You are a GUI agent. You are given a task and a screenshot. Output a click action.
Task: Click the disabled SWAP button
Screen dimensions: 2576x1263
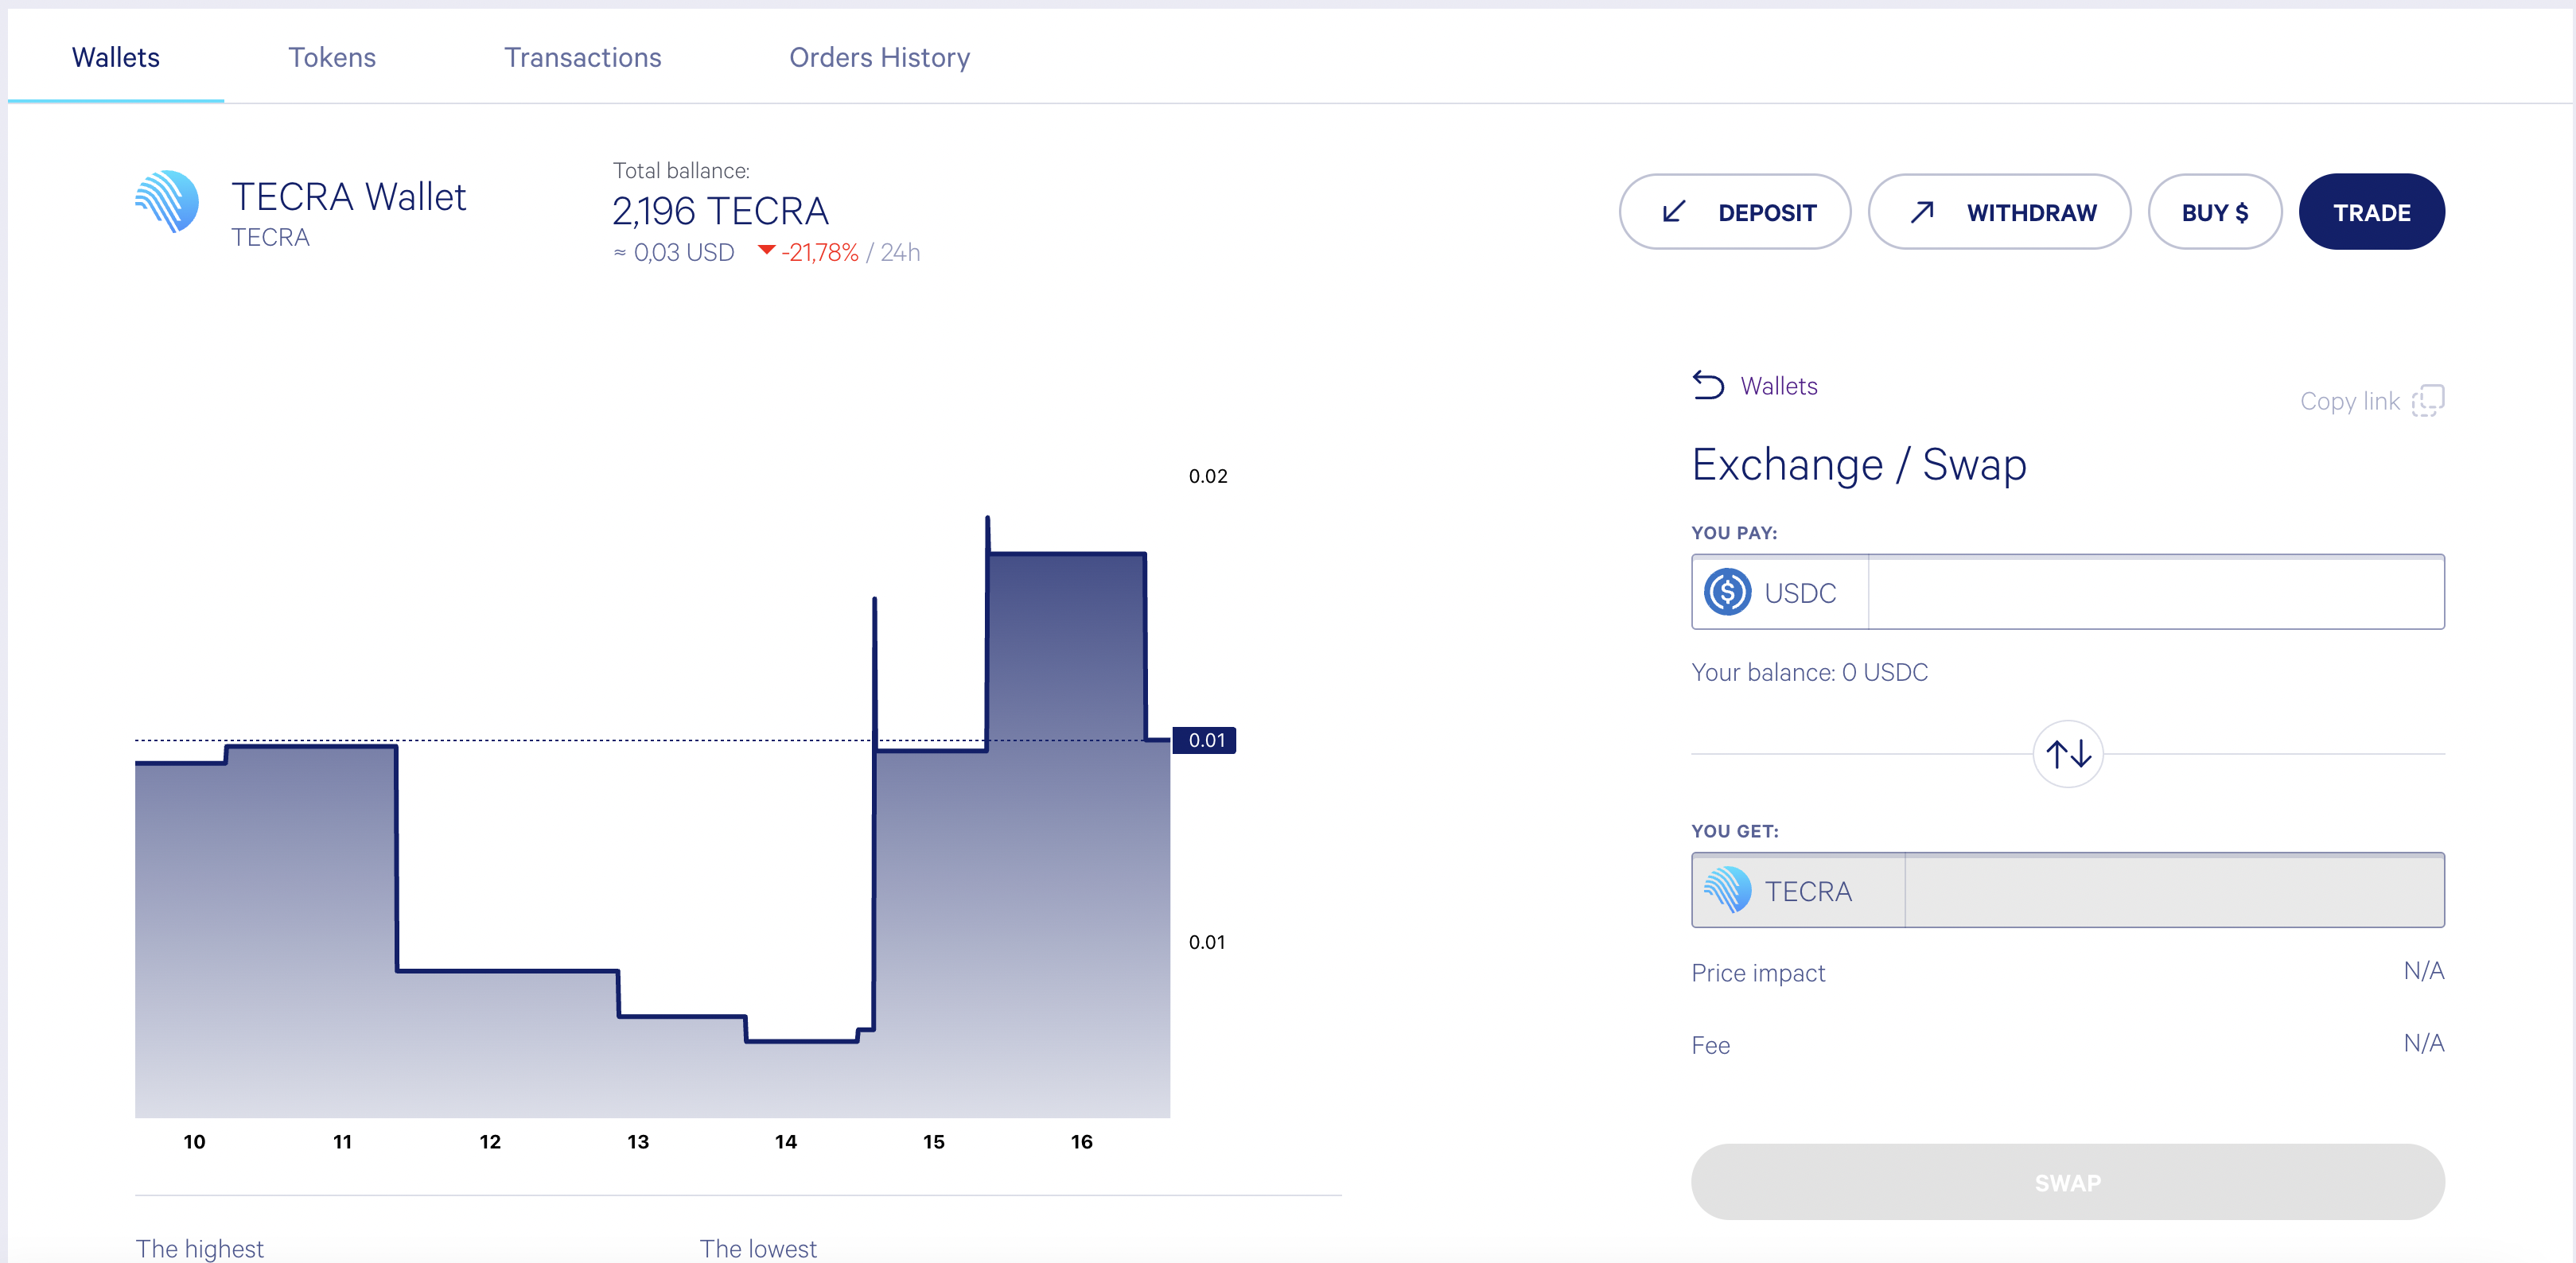(x=2068, y=1182)
